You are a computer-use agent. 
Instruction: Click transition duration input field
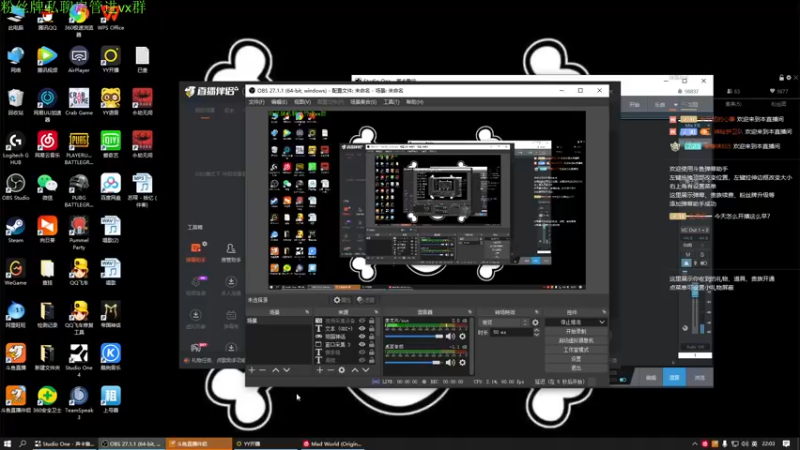pos(511,332)
